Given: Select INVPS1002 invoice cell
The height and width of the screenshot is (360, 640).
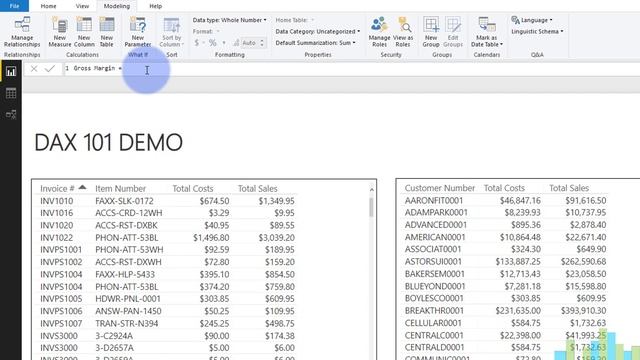Looking at the screenshot, I should click(61, 262).
